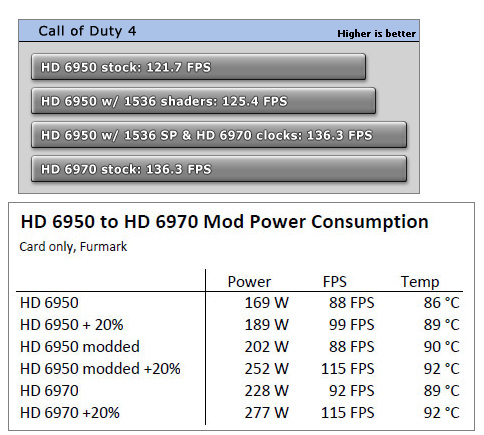Click the 252 W power value
Screen dimensions: 484x435
pos(267,369)
